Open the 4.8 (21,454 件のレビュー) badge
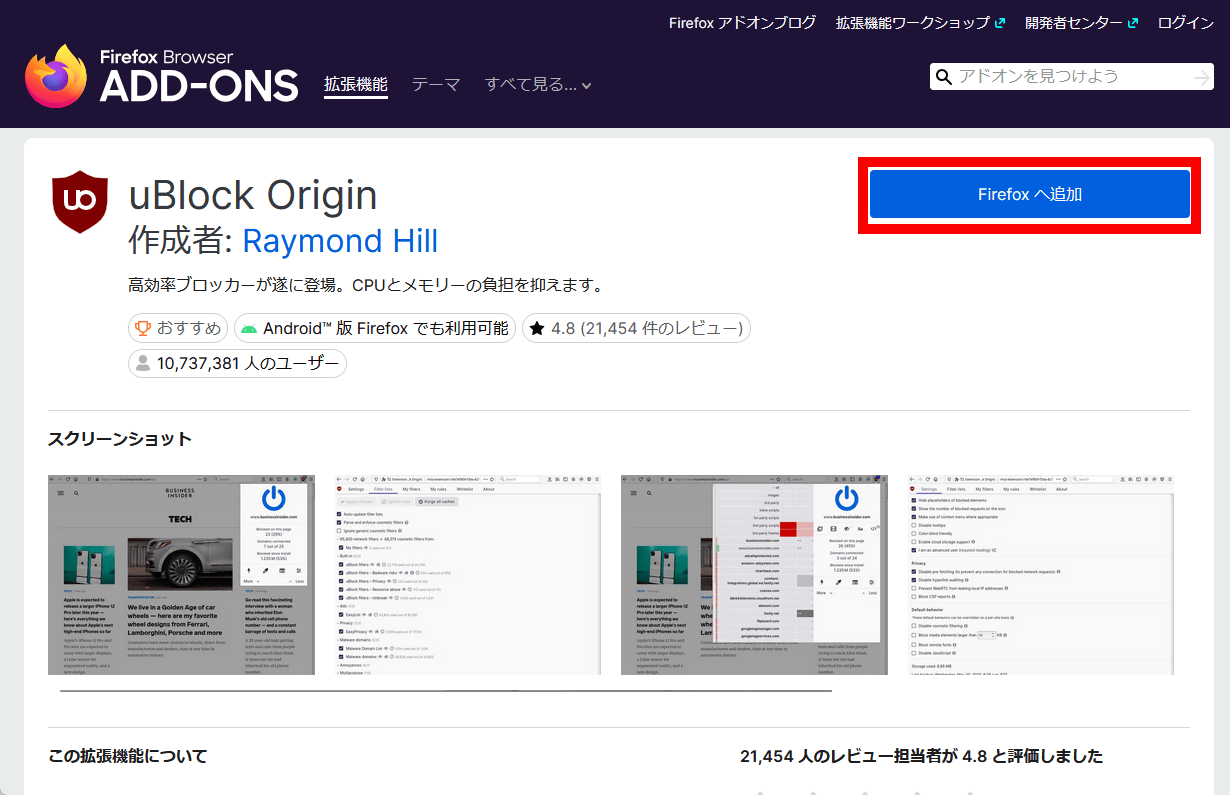The width and height of the screenshot is (1230, 795). tap(636, 328)
